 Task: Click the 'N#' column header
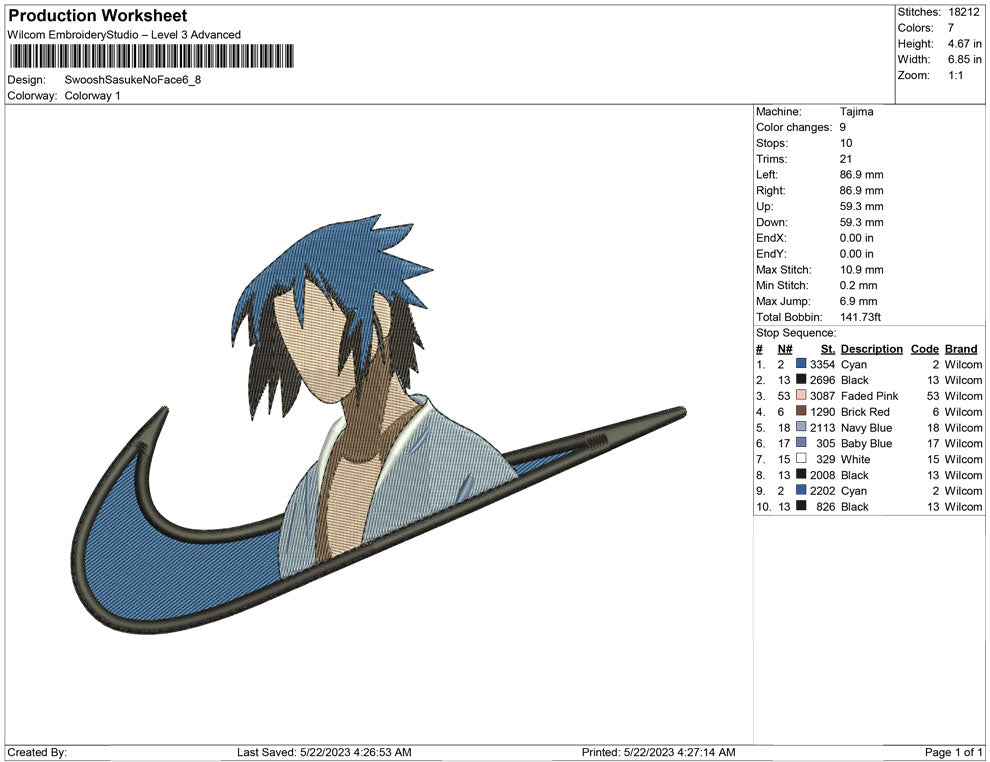(785, 348)
